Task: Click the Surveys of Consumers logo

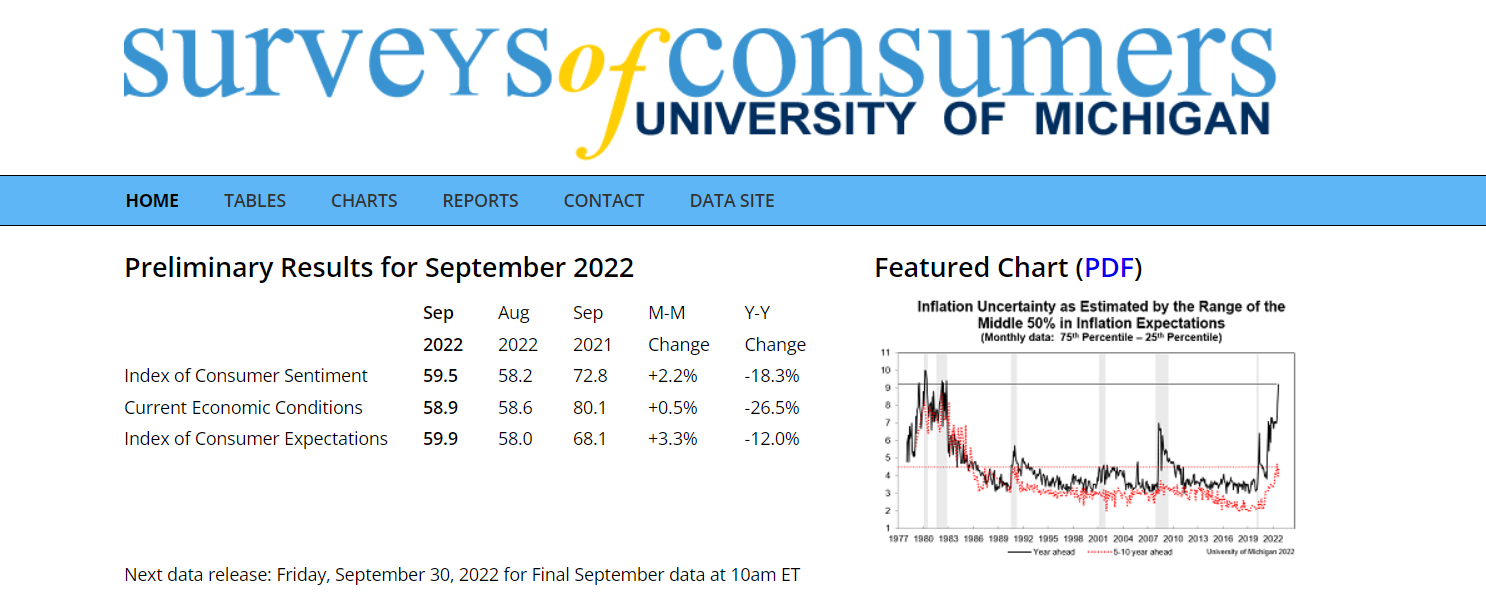Action: tap(698, 80)
